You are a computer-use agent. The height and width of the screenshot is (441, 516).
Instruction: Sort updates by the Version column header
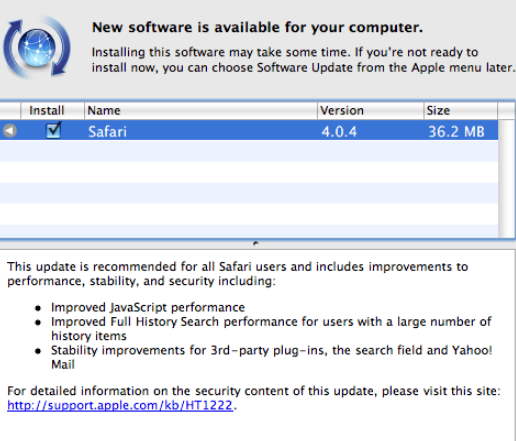370,110
